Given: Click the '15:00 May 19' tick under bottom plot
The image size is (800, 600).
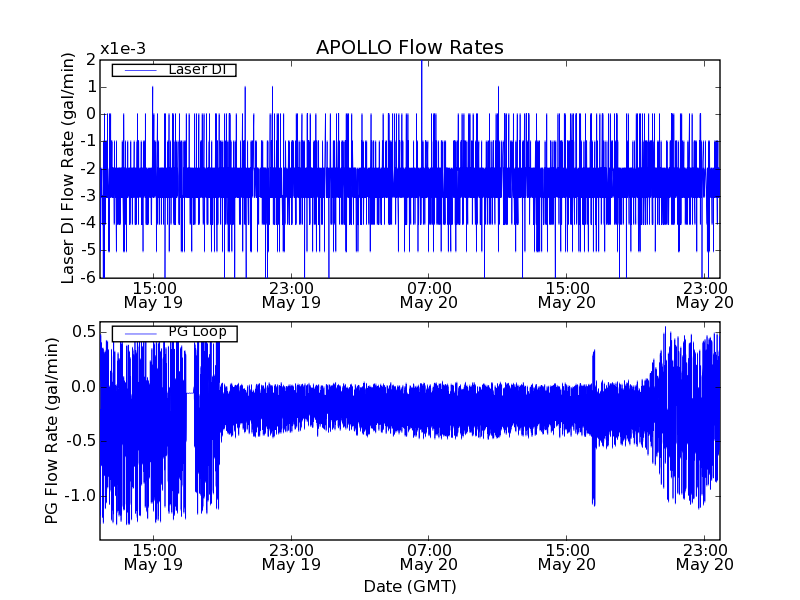Looking at the screenshot, I should pyautogui.click(x=153, y=556).
